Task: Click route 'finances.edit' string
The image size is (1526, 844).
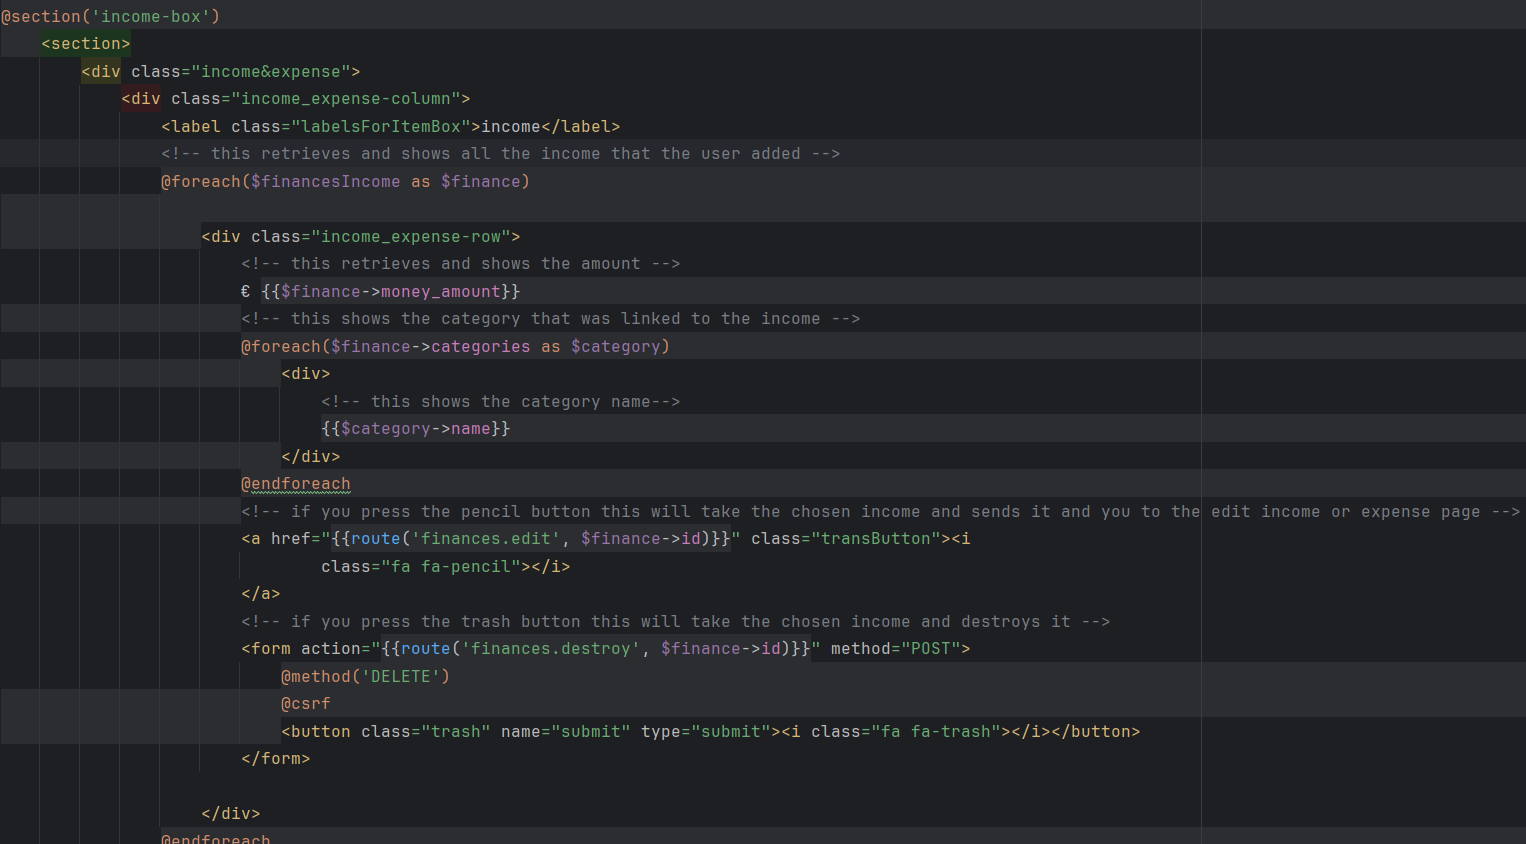Action: click(x=486, y=539)
